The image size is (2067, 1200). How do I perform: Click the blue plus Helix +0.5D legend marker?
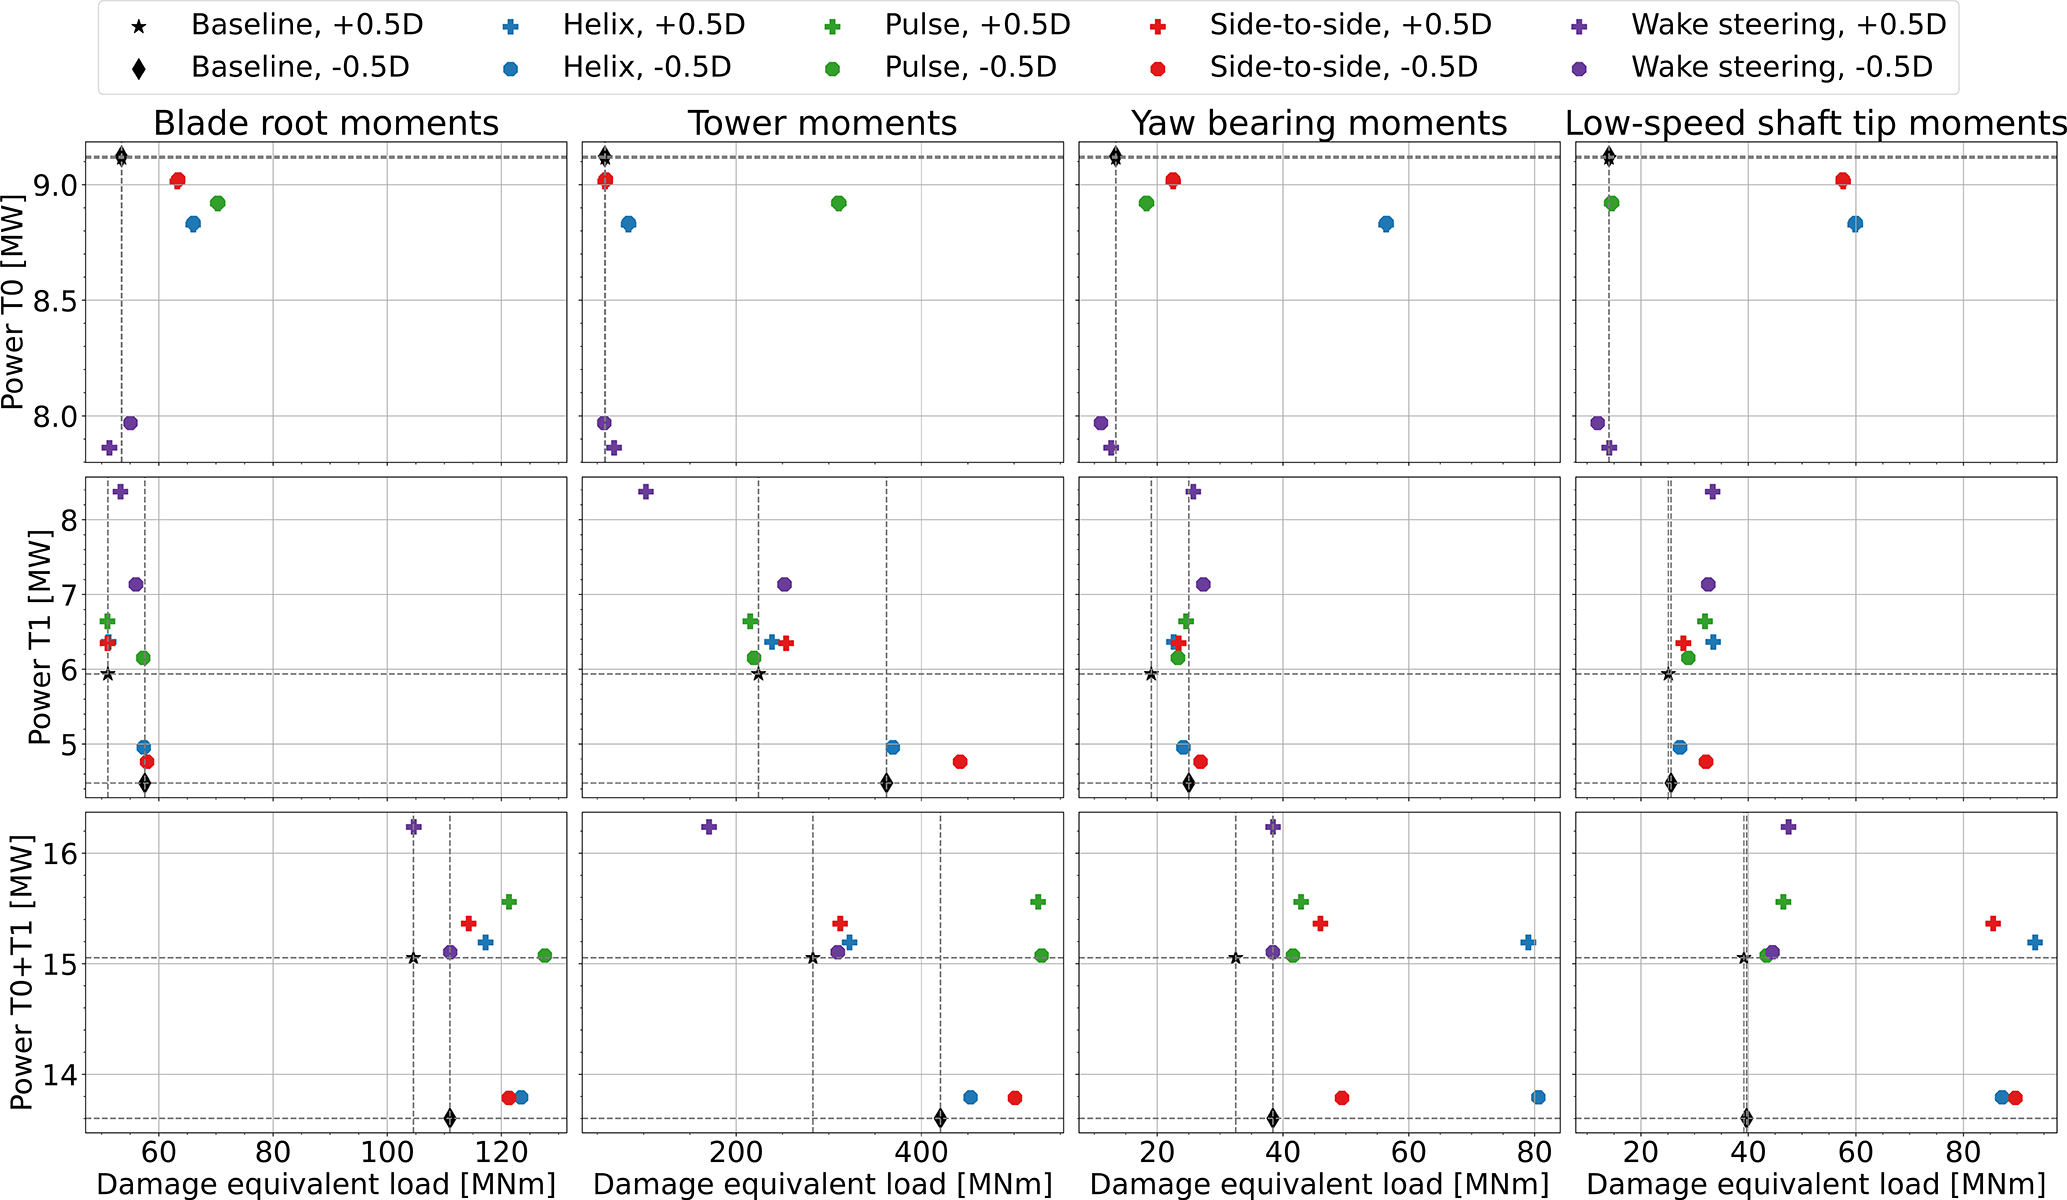tap(510, 27)
